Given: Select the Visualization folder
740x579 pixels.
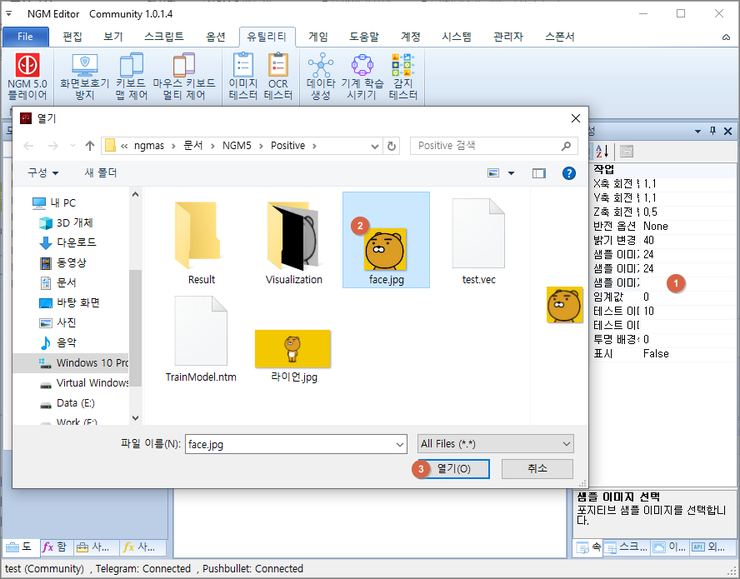Looking at the screenshot, I should click(x=294, y=242).
